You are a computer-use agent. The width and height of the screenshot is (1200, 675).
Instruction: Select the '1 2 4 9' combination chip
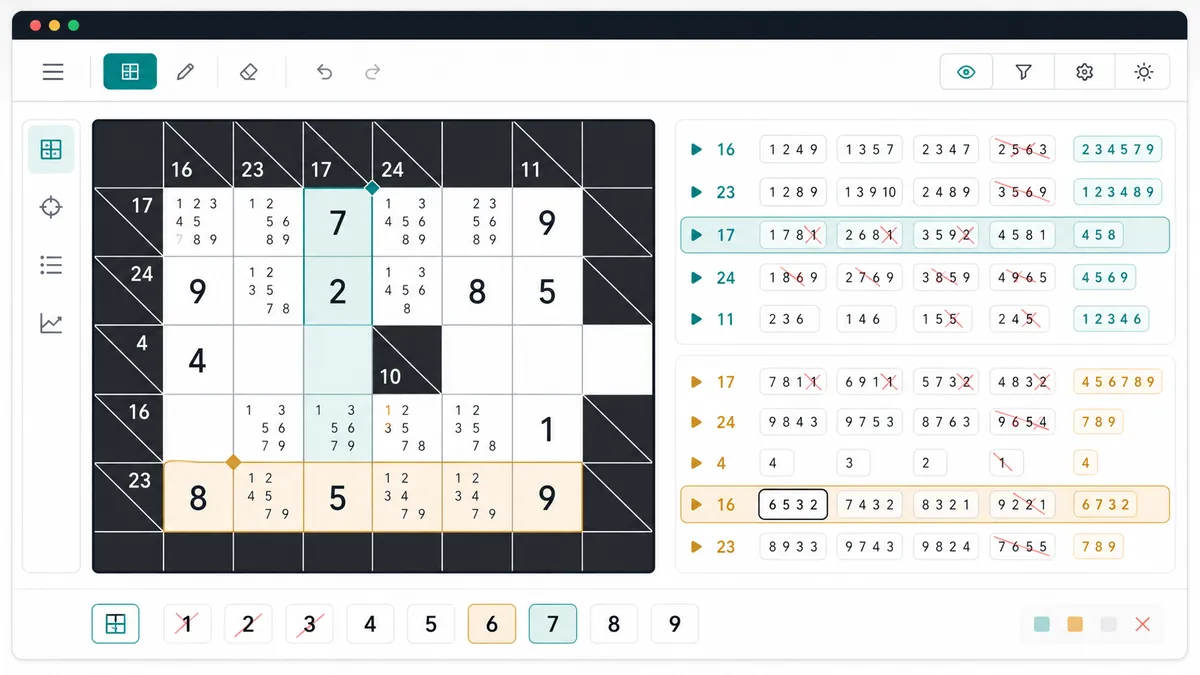(794, 150)
